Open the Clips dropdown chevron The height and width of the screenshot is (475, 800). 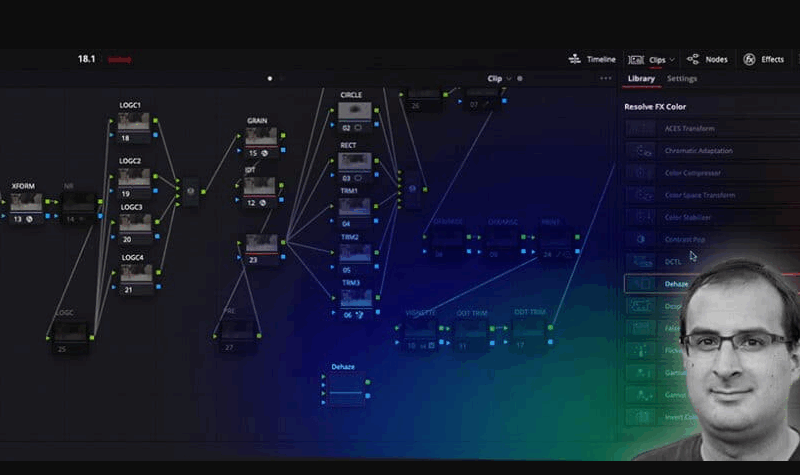click(672, 60)
